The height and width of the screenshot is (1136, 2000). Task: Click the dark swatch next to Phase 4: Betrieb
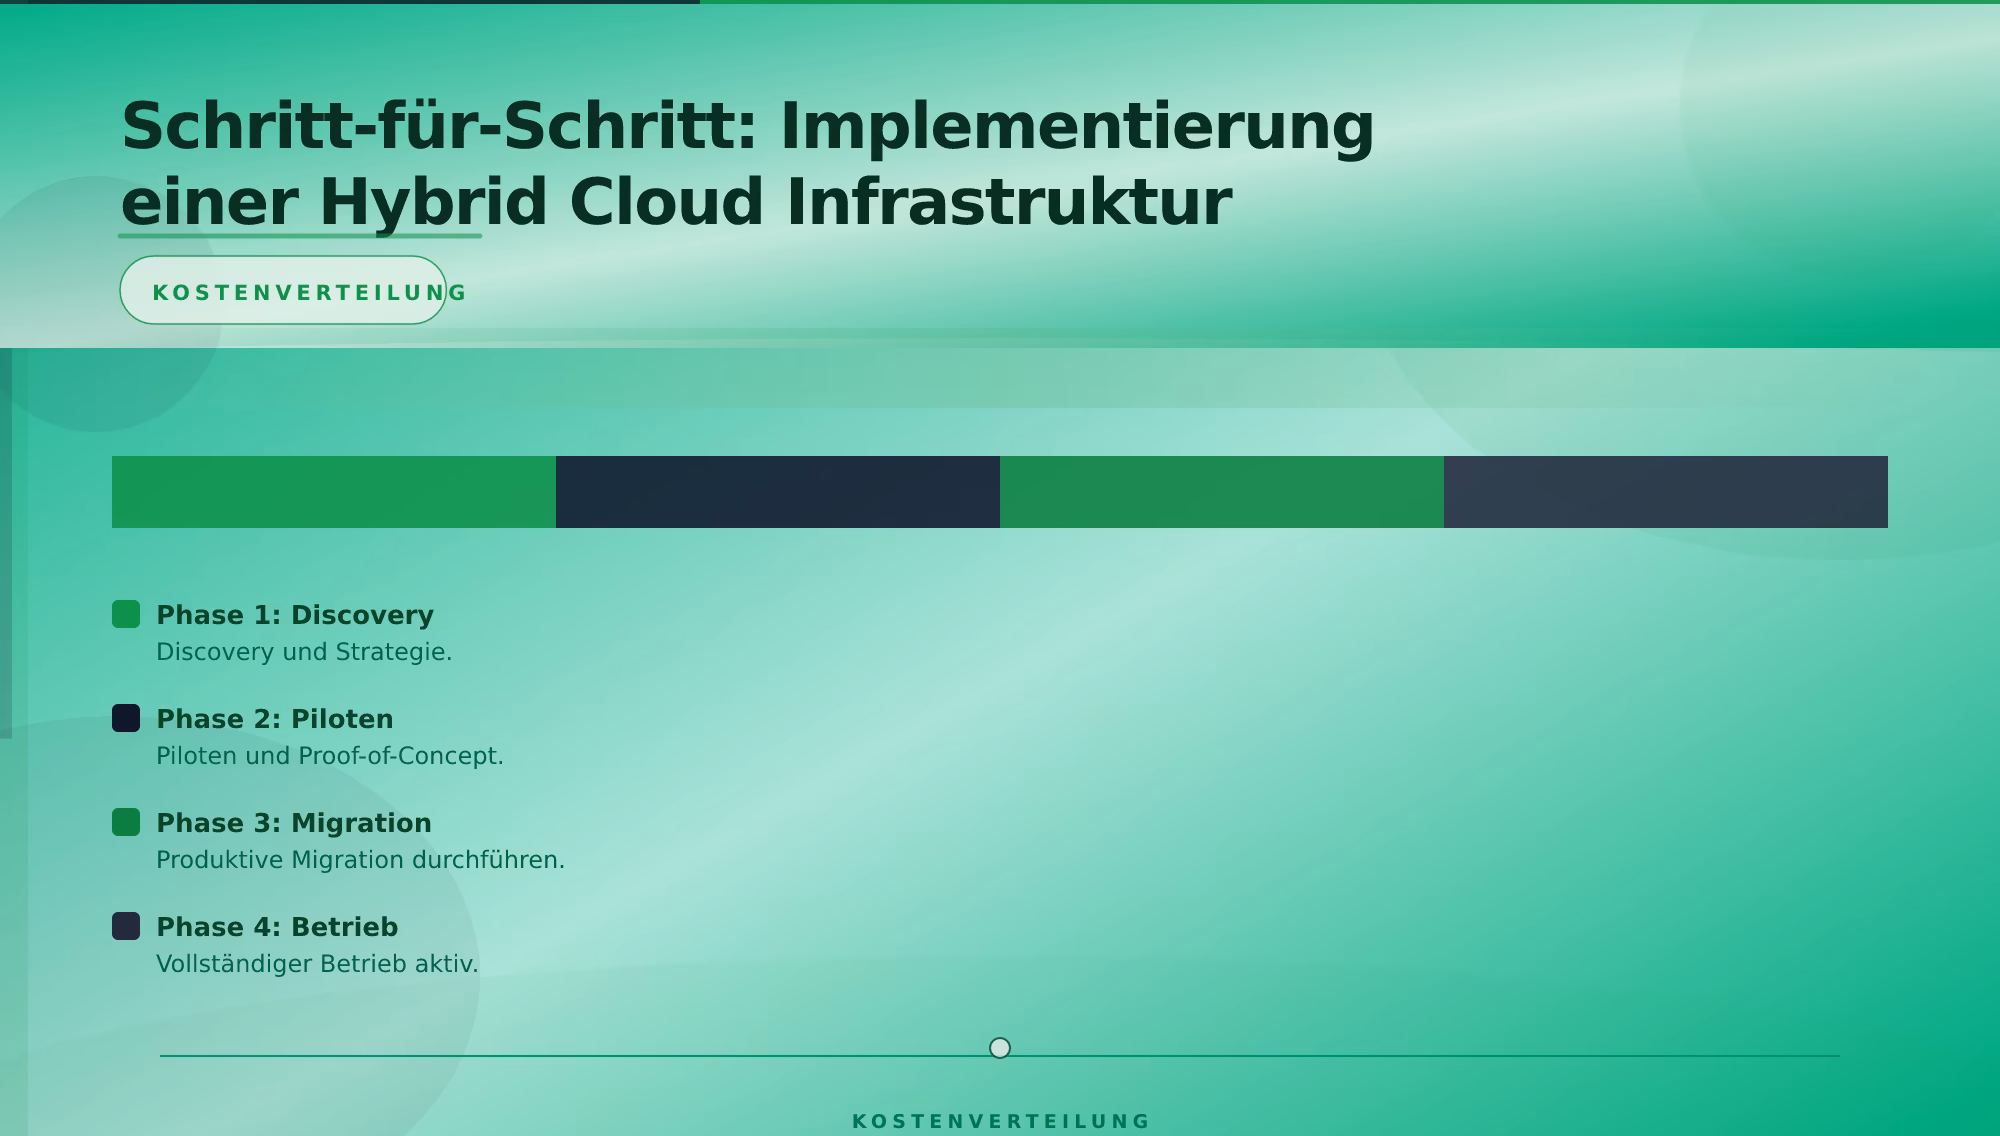coord(126,926)
